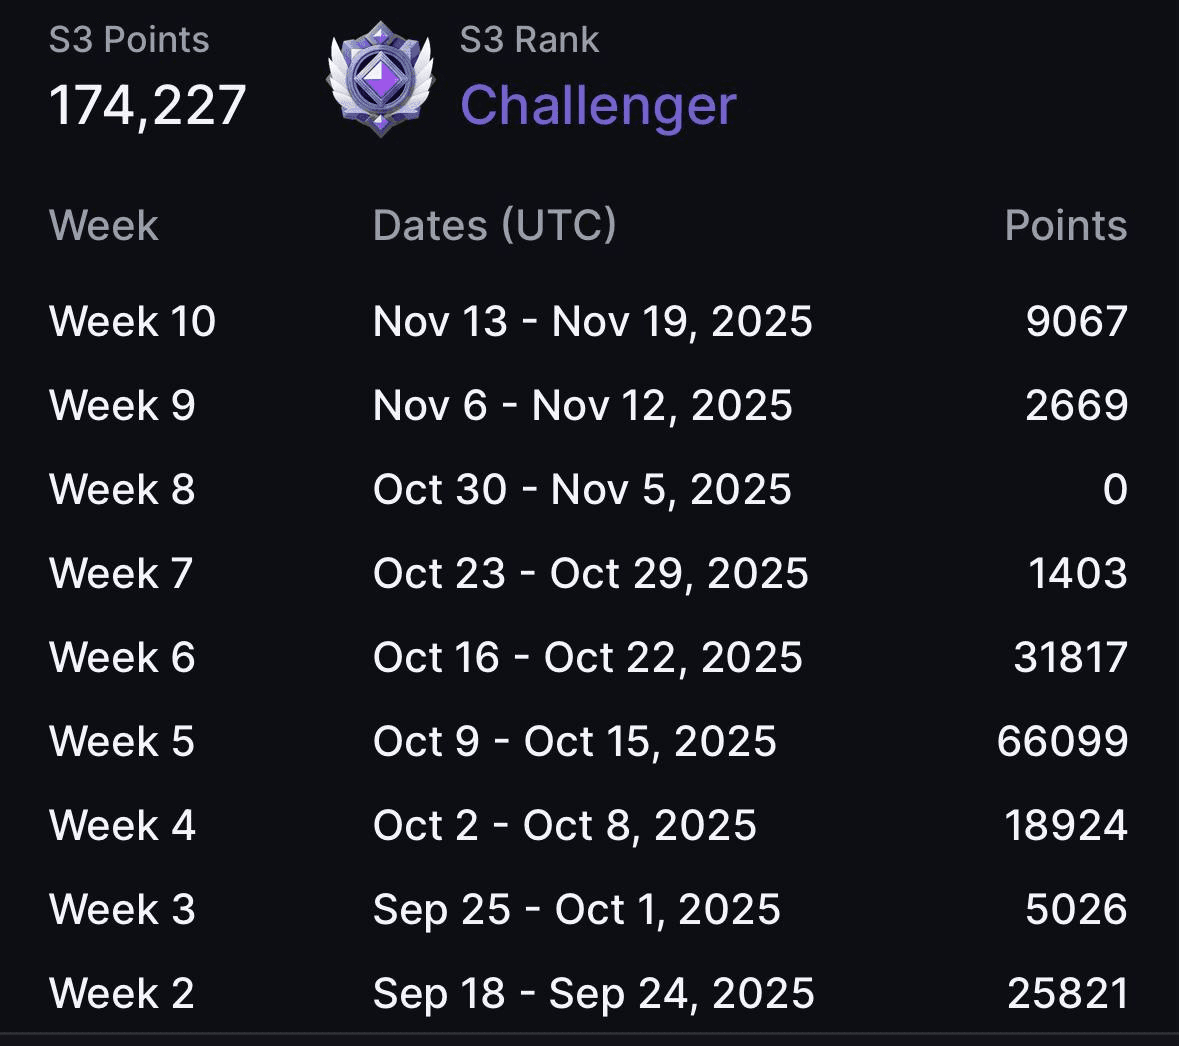The image size is (1179, 1046).
Task: Select the Nov 6 - Nov 12 date range
Action: pos(582,406)
